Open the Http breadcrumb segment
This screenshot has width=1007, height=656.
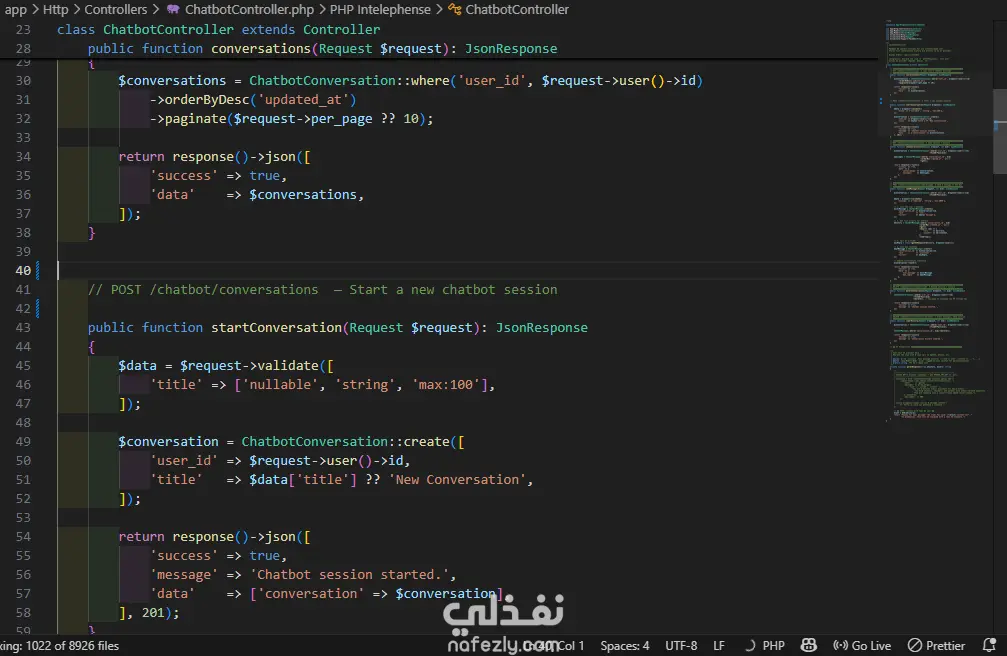coord(55,10)
